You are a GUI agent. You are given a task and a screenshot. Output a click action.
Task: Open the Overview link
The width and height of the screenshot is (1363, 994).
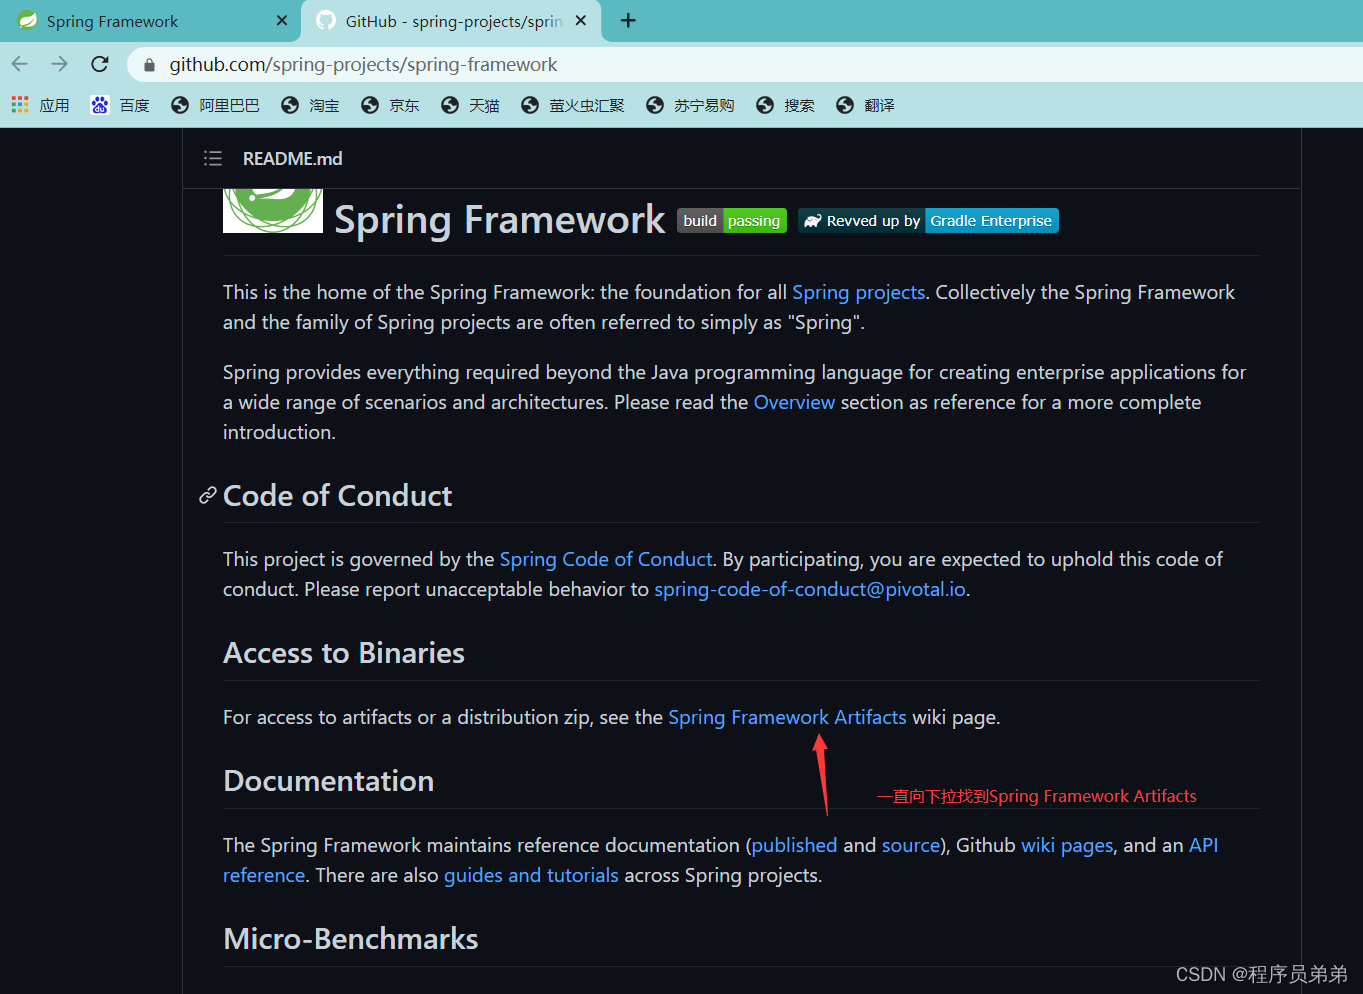[x=794, y=402]
